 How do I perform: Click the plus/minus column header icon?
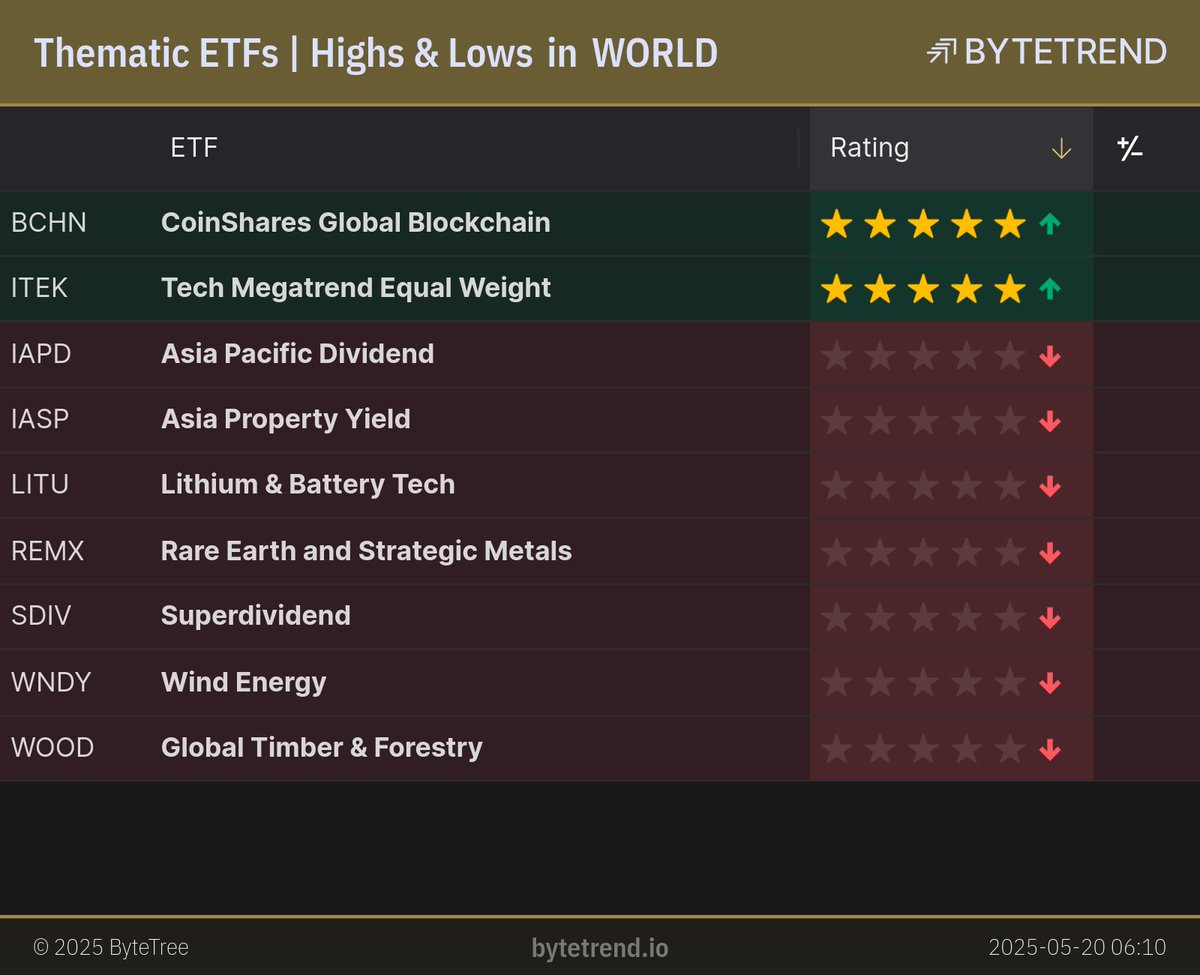[1130, 149]
